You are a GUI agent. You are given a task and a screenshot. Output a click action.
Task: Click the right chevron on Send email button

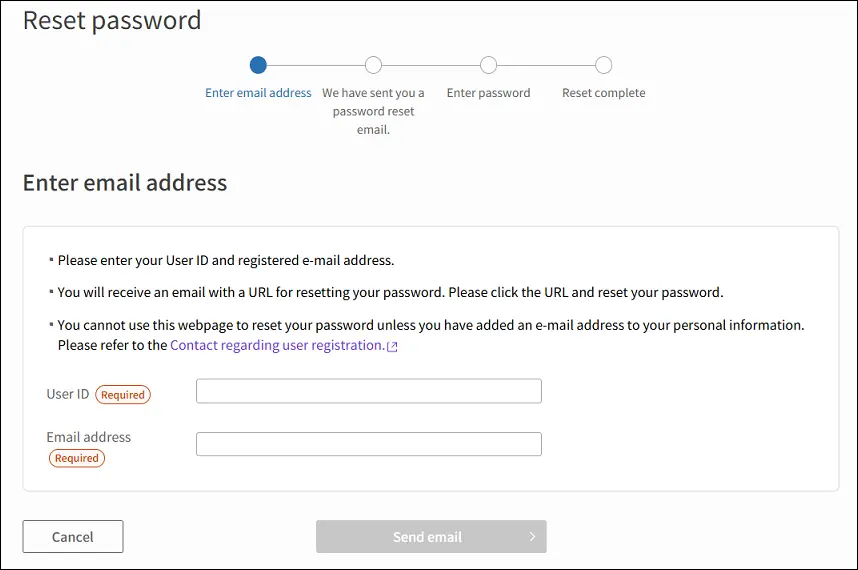532,537
